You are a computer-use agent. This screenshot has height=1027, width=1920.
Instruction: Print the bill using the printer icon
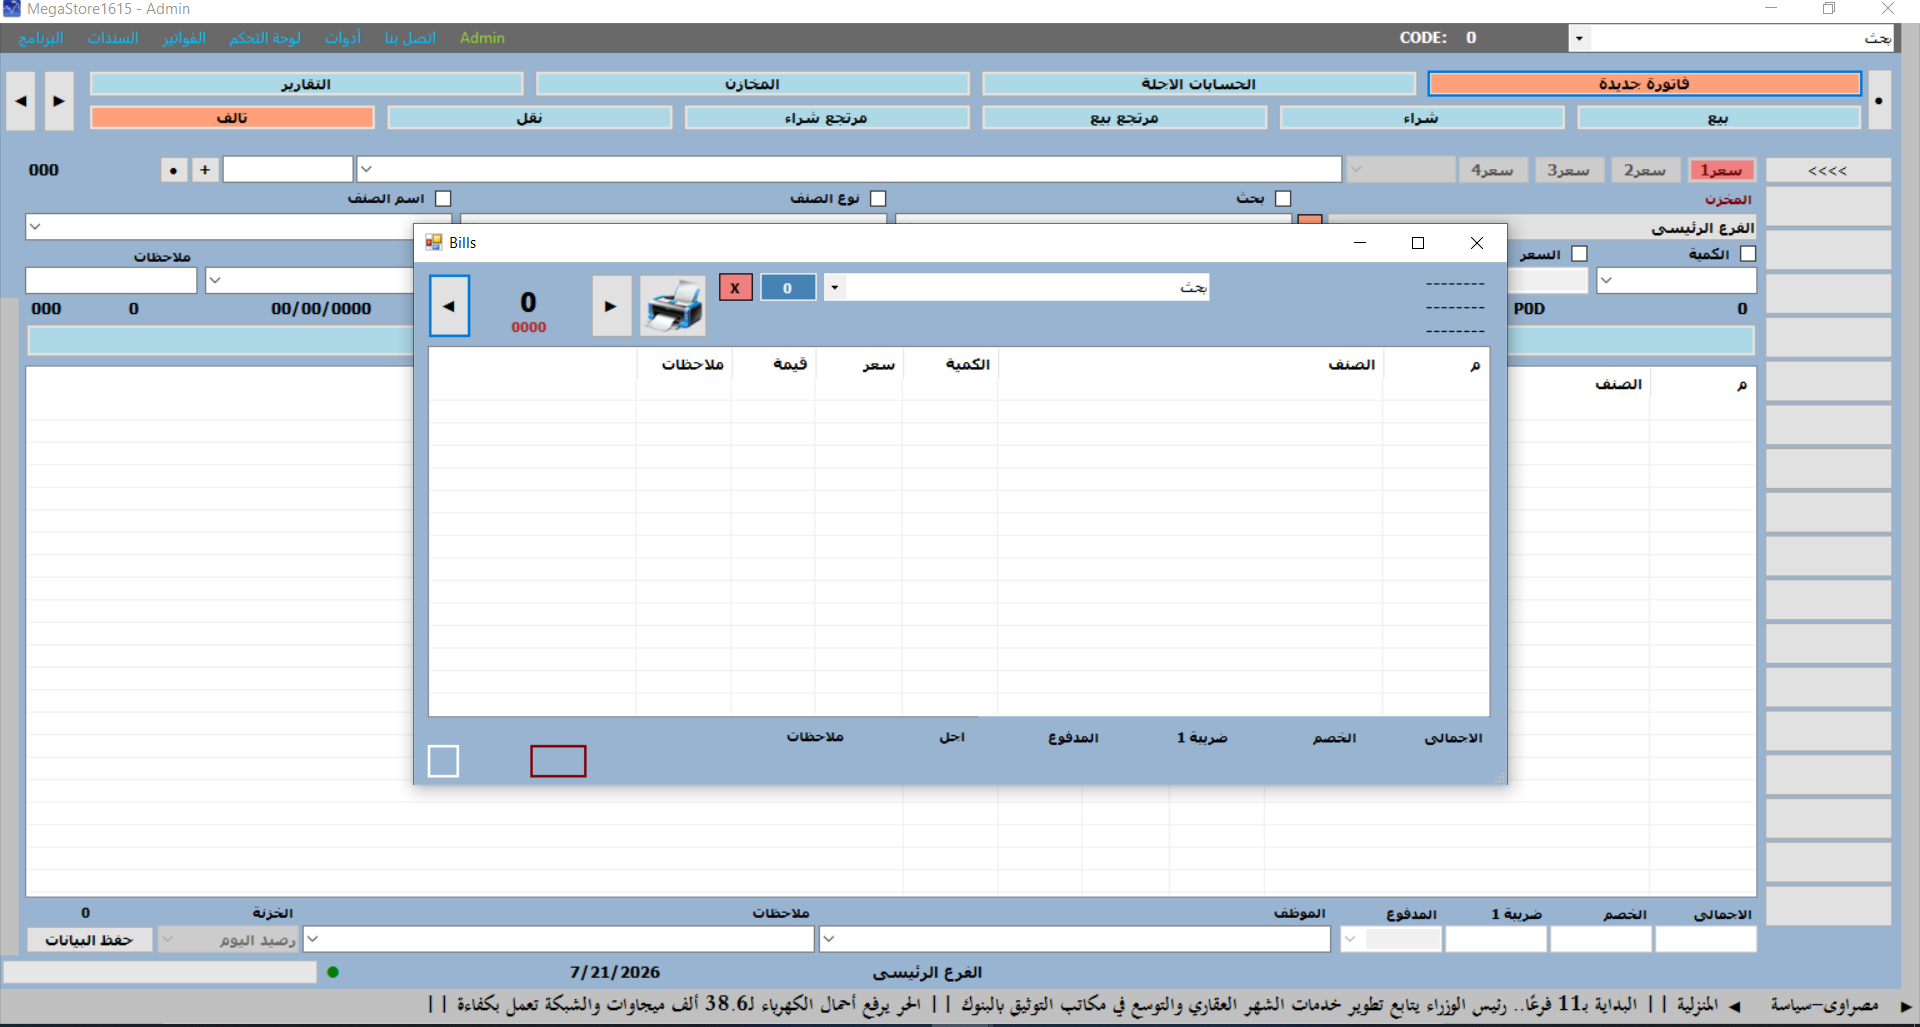(673, 306)
